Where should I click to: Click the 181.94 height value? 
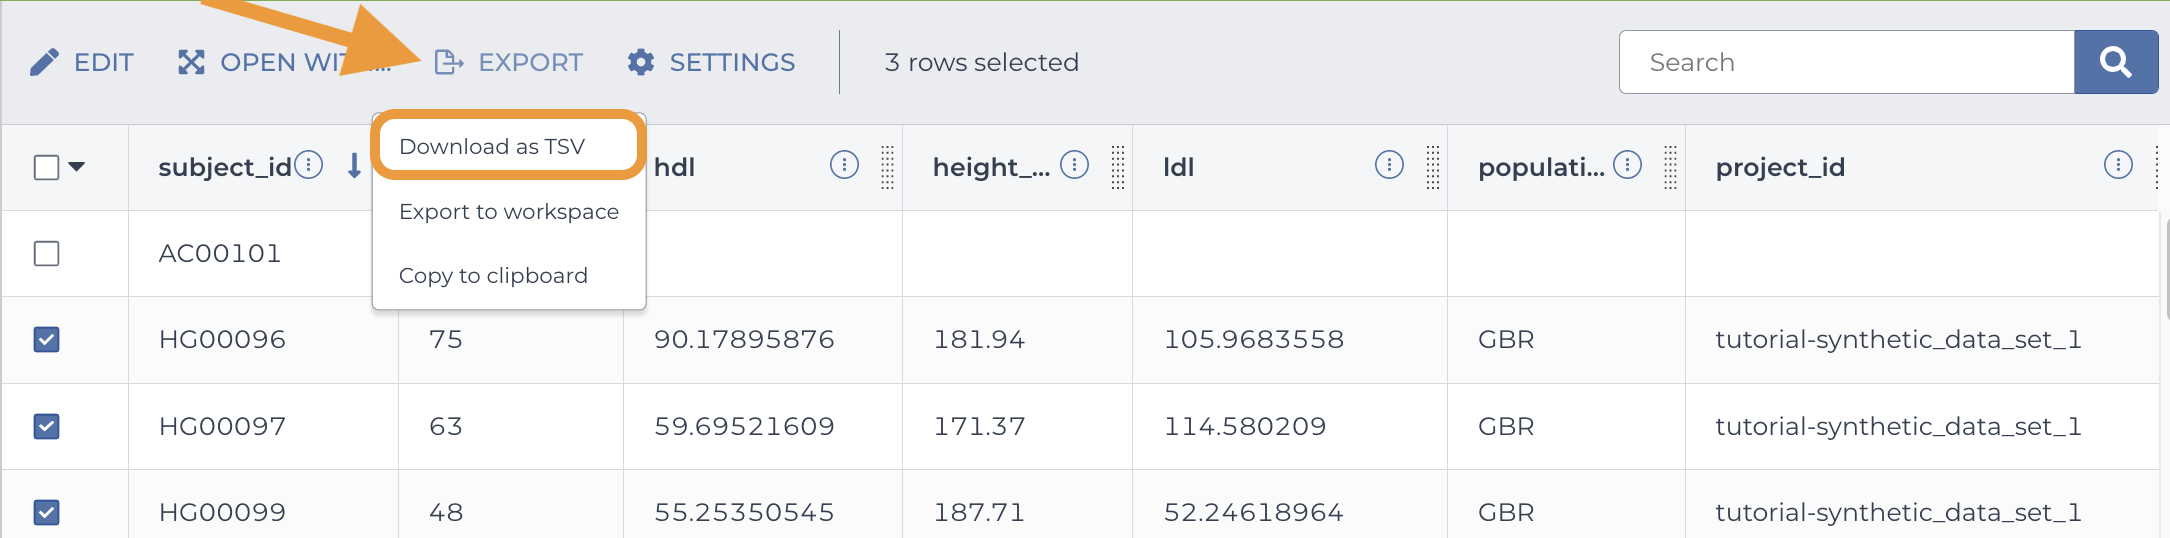click(x=979, y=339)
